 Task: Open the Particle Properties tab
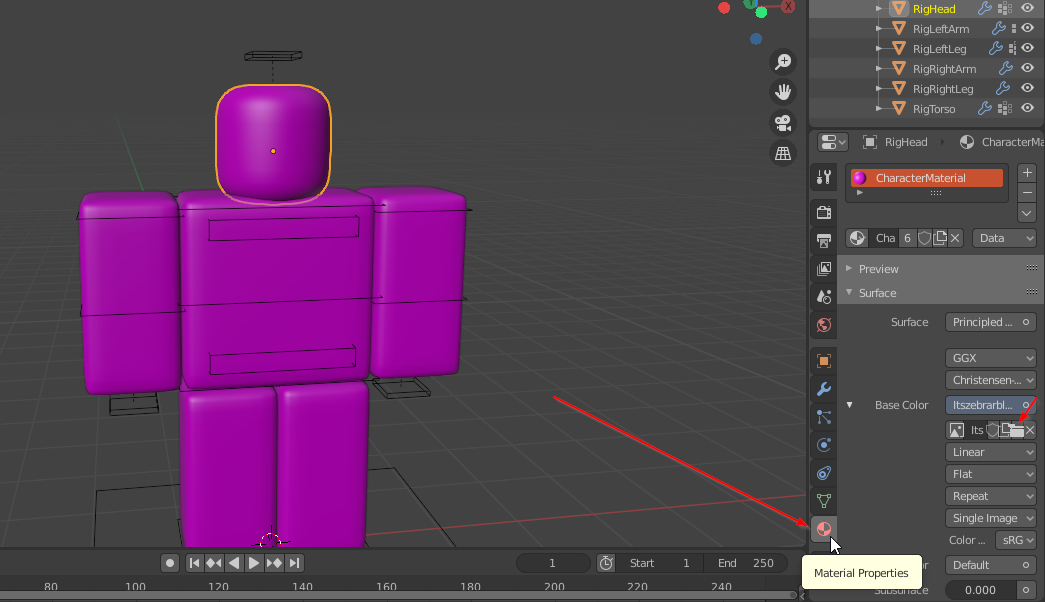pos(824,417)
